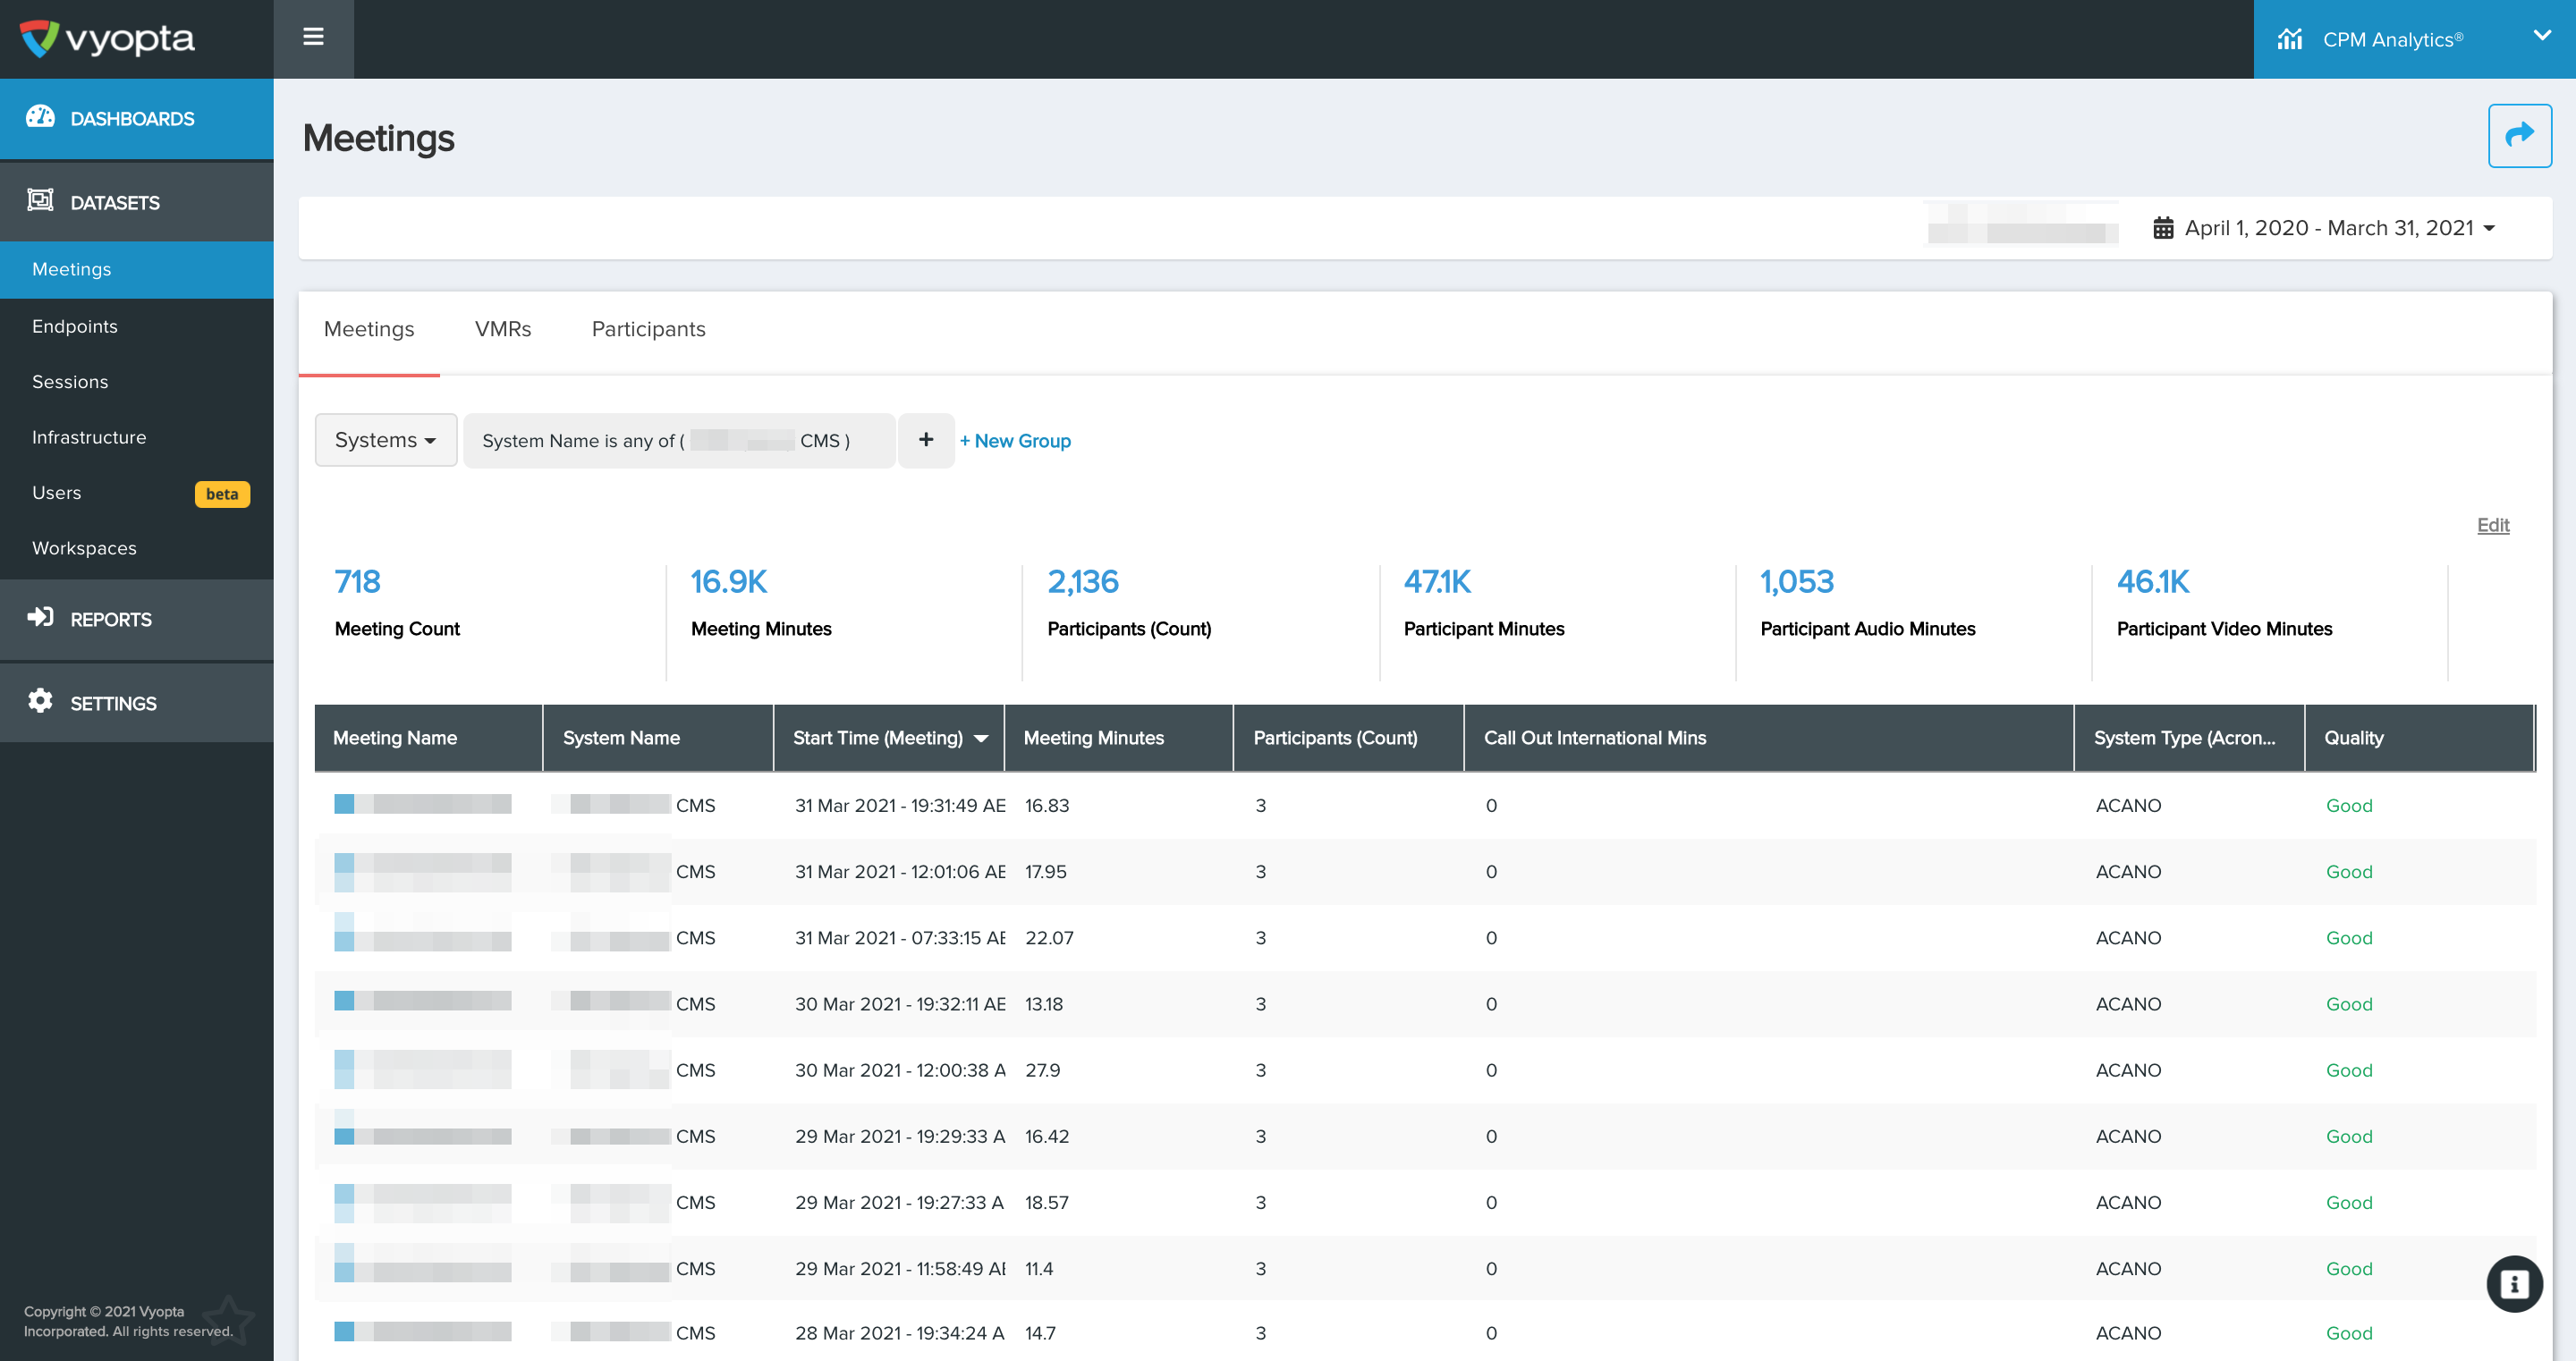Click the Dashboards gauge icon

tap(40, 117)
